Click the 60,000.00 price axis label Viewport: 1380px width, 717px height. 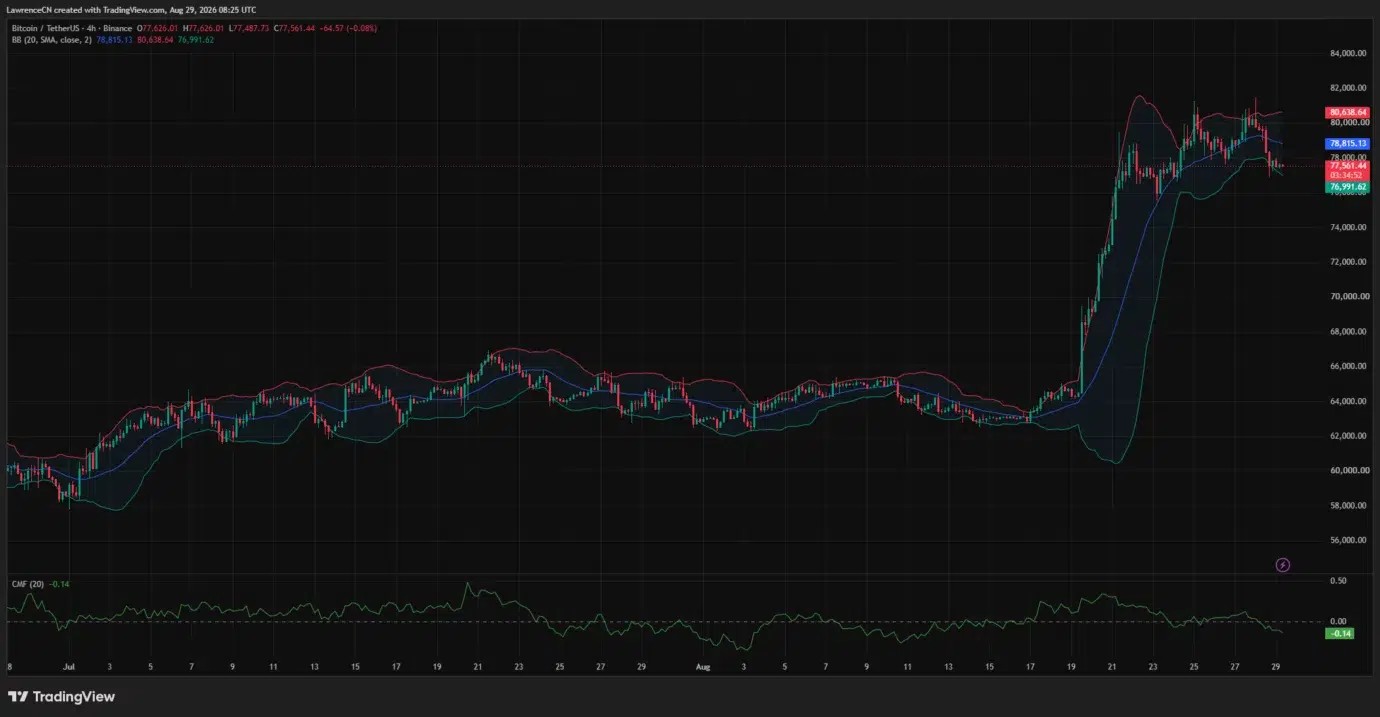click(x=1348, y=470)
